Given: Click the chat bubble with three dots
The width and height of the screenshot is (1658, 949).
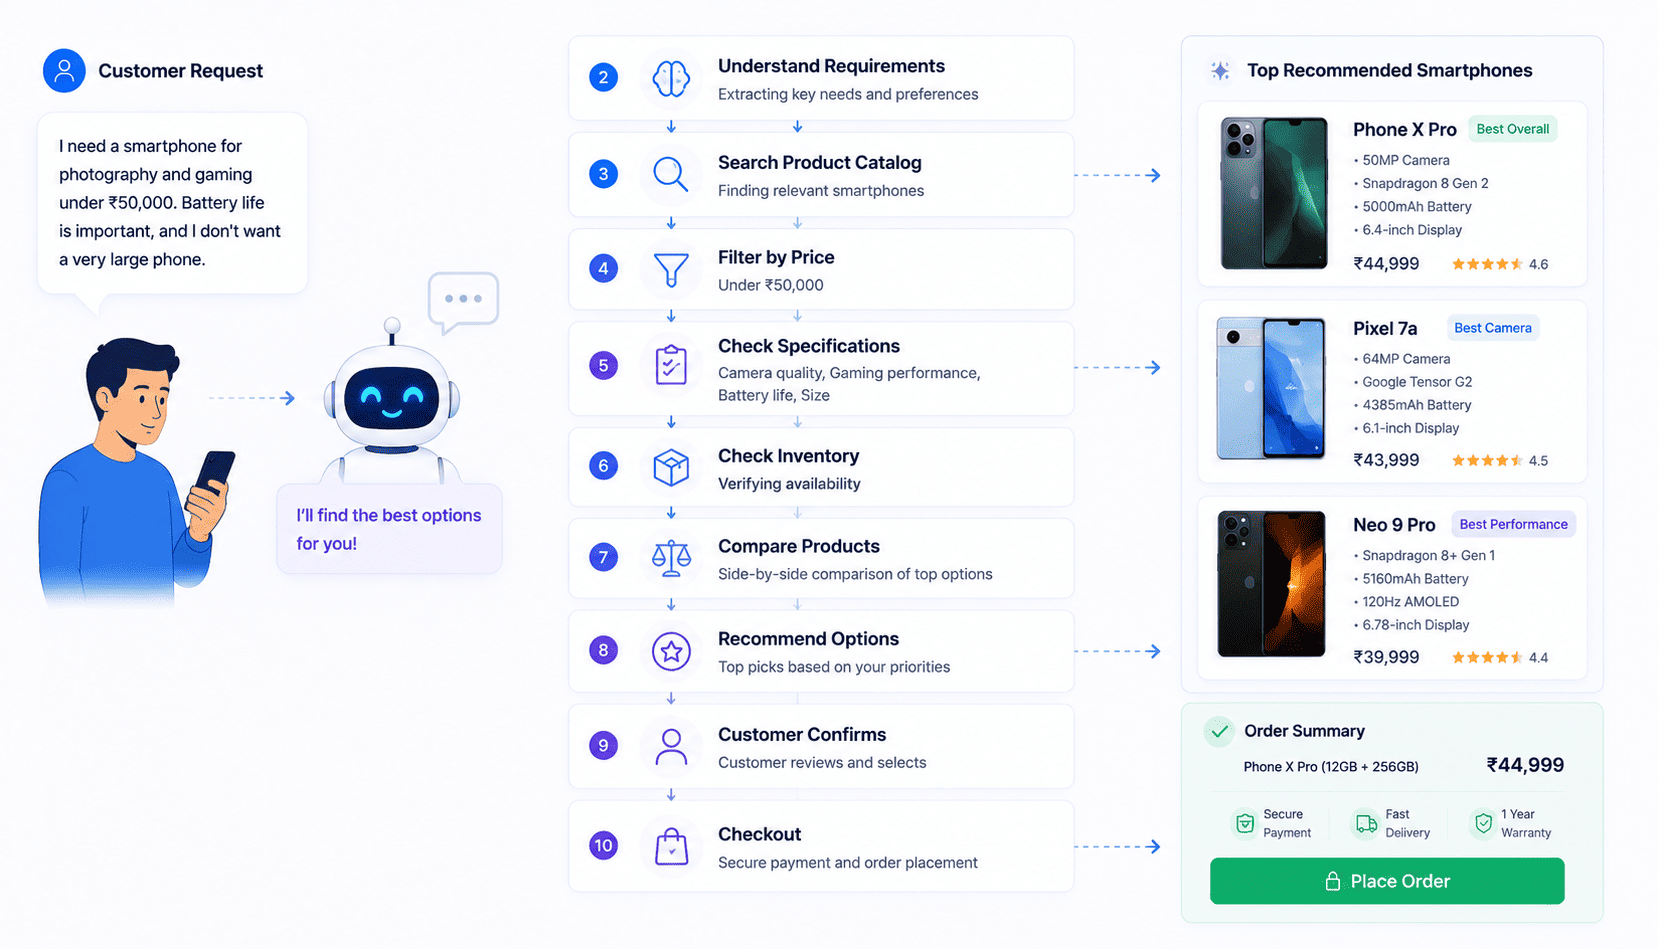Looking at the screenshot, I should [x=463, y=301].
